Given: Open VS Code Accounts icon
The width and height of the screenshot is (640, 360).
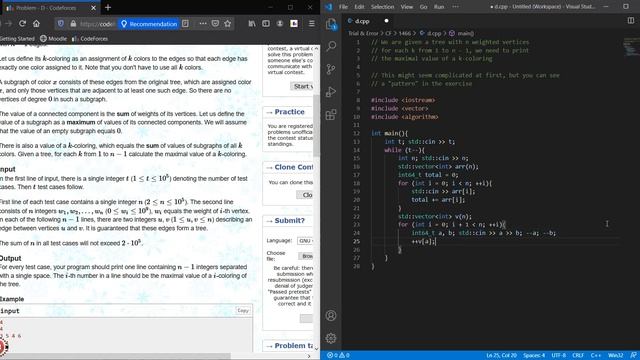Looking at the screenshot, I should 331,316.
